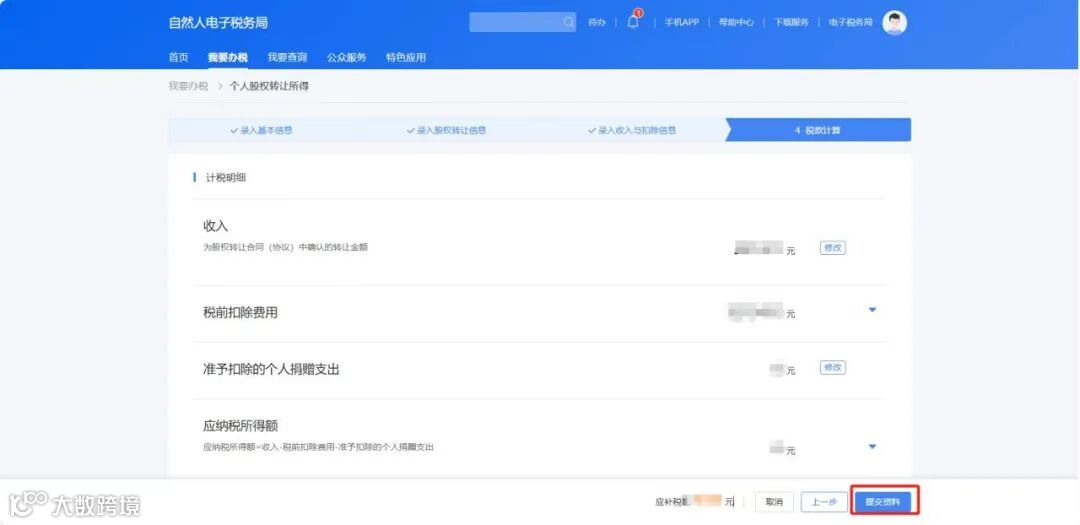This screenshot has width=1080, height=525.
Task: Open 下载服务 link
Action: tap(791, 22)
